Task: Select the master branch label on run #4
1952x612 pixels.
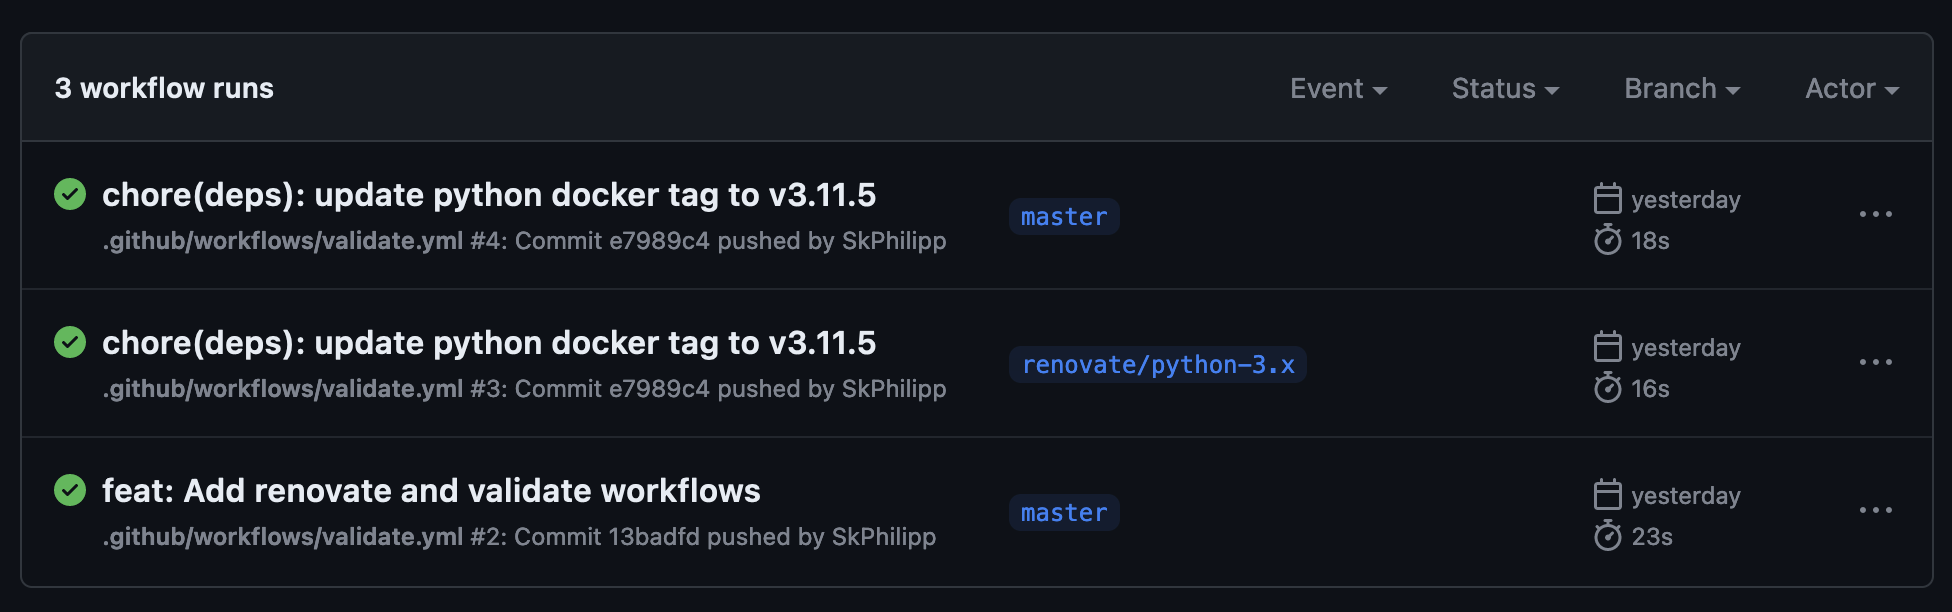Action: 1063,216
